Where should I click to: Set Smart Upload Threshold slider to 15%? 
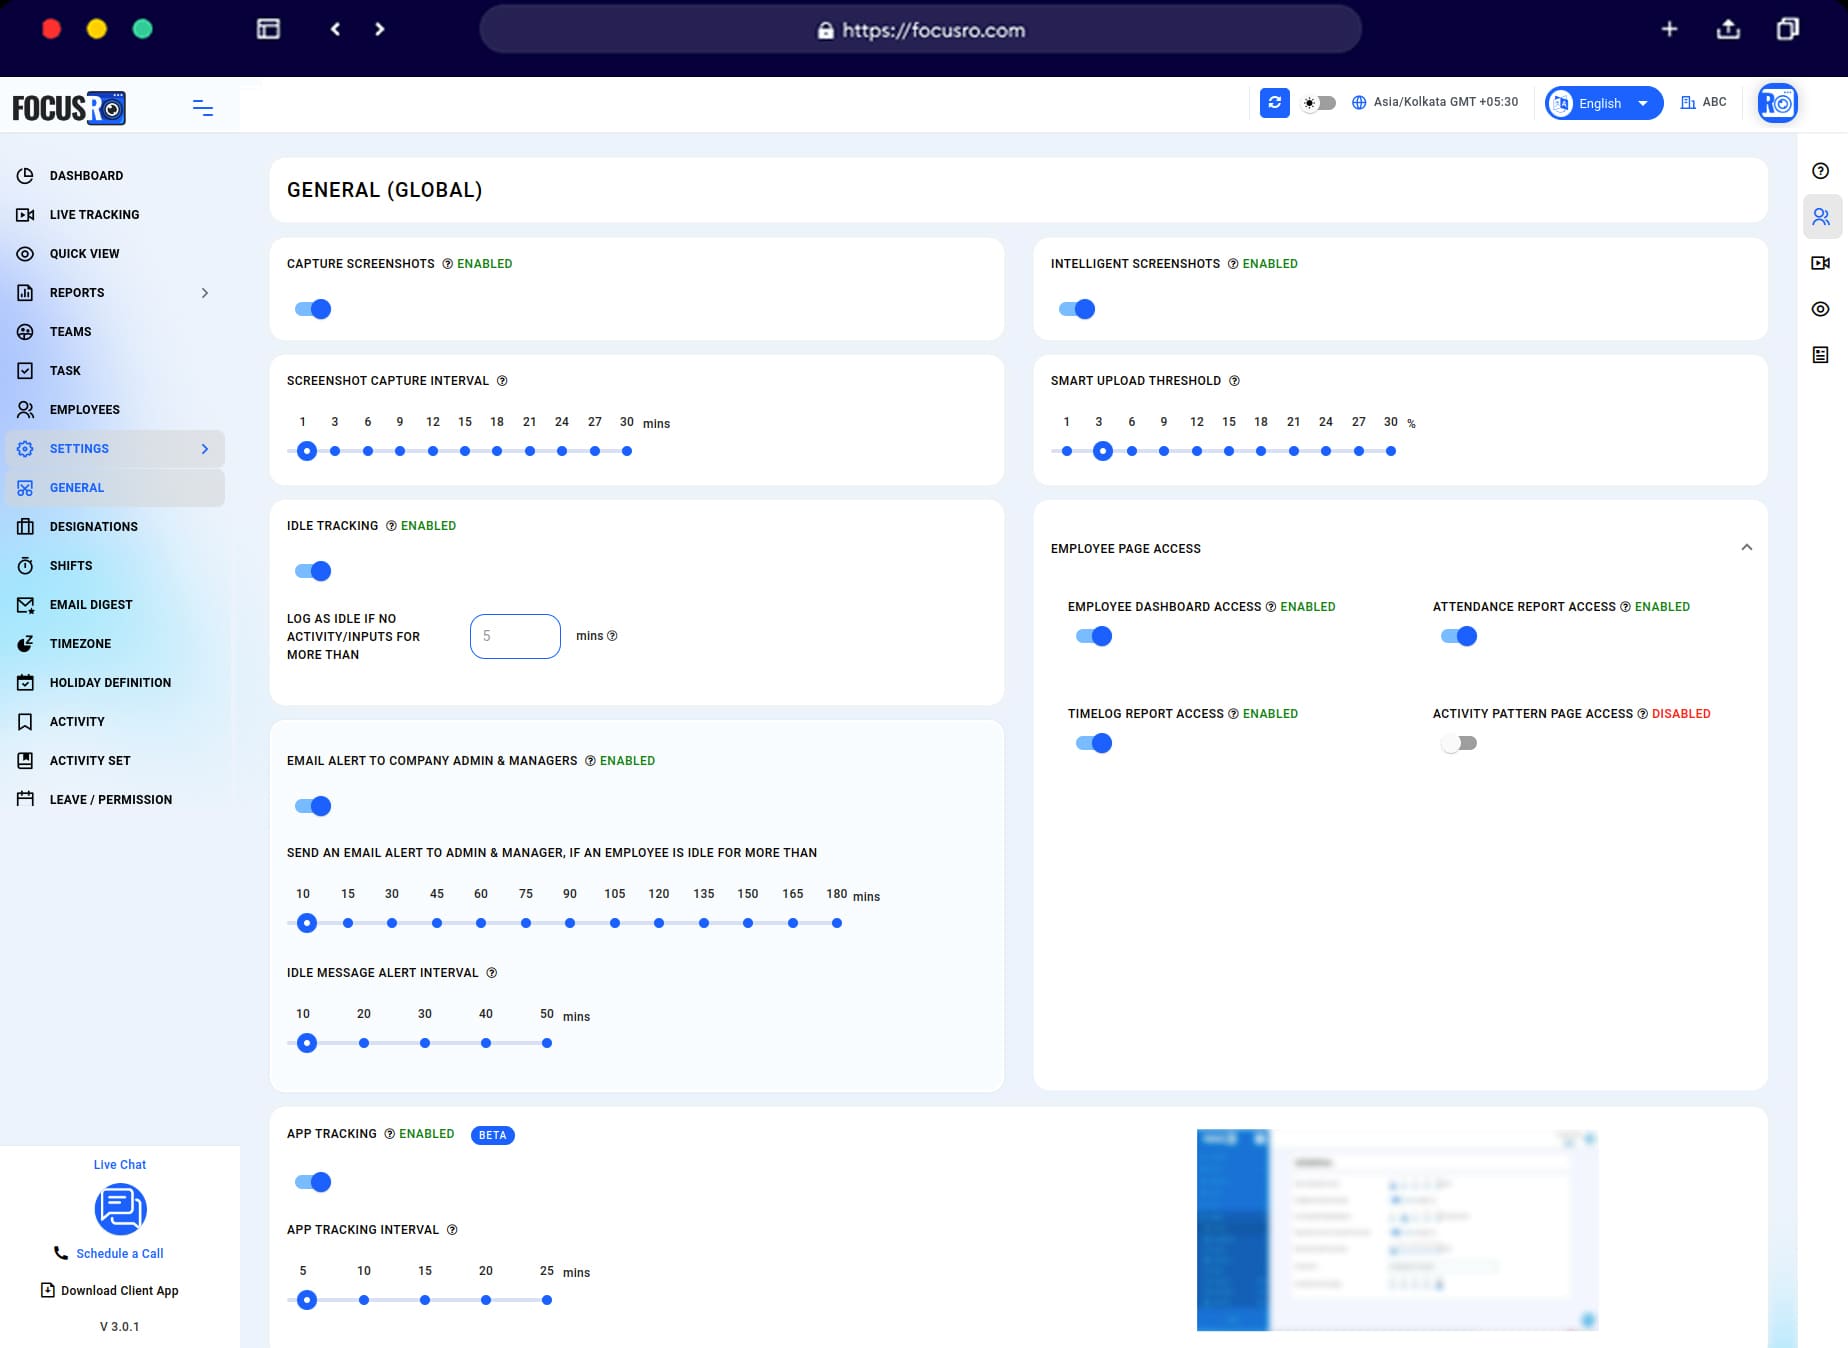(1228, 451)
